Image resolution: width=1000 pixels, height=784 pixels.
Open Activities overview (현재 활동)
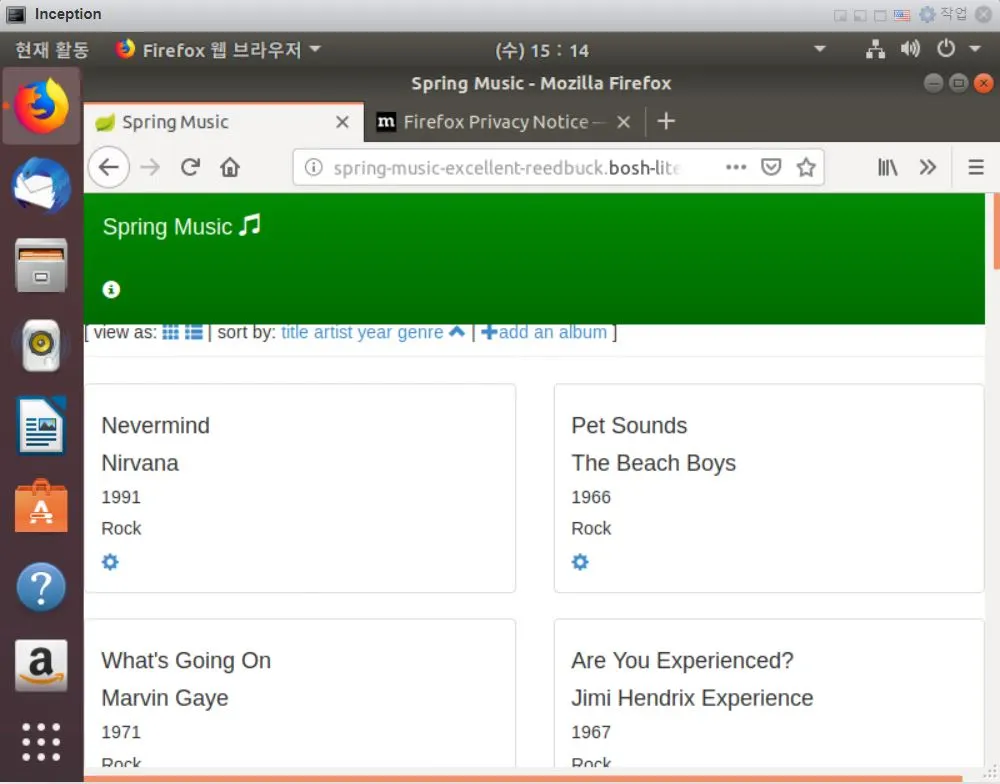52,50
